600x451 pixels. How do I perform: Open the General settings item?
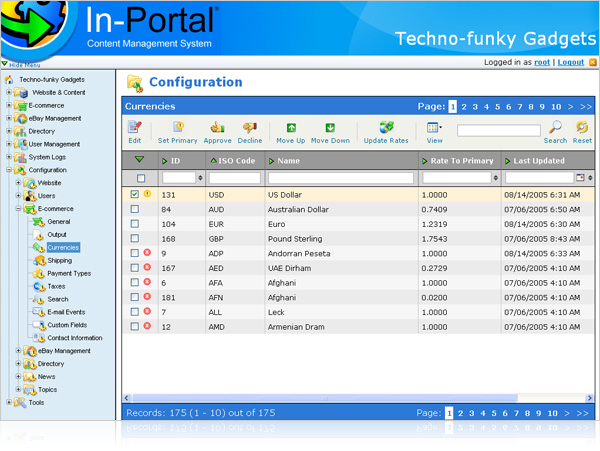59,221
